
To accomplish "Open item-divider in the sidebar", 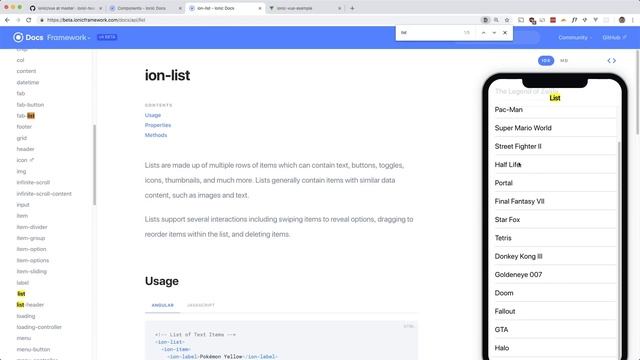I will tap(32, 227).
